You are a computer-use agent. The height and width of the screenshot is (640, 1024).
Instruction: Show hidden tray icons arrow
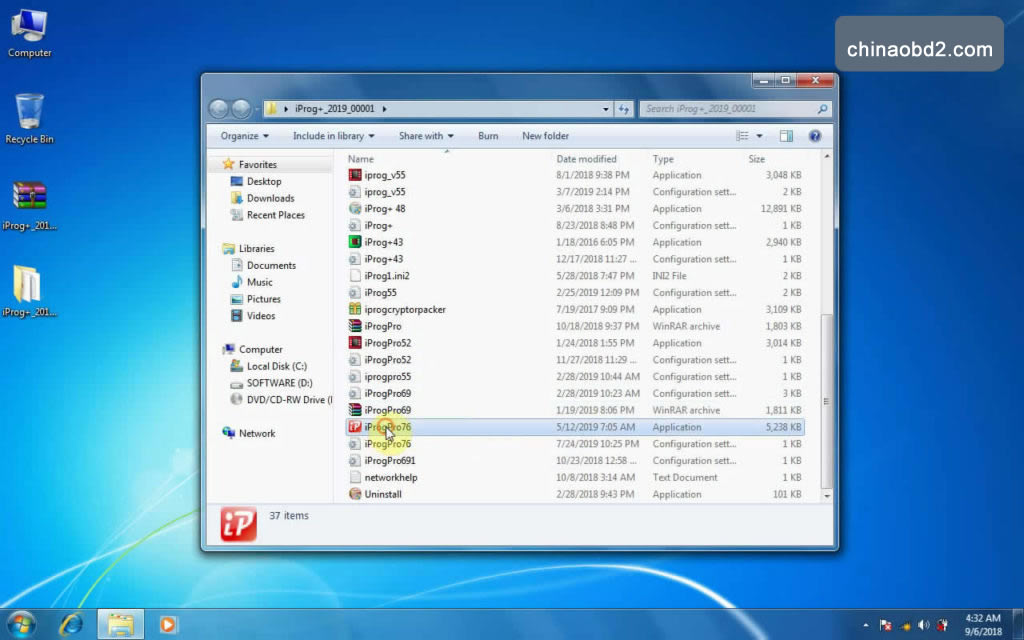866,625
